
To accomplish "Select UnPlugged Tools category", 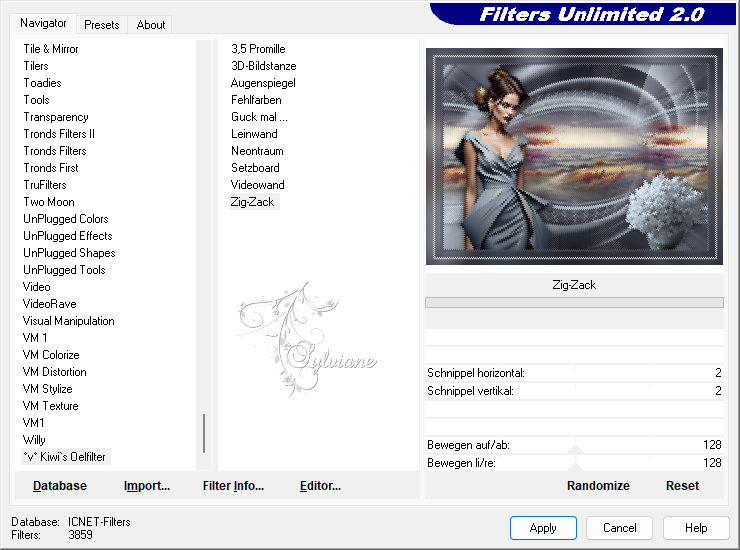I will tap(64, 270).
